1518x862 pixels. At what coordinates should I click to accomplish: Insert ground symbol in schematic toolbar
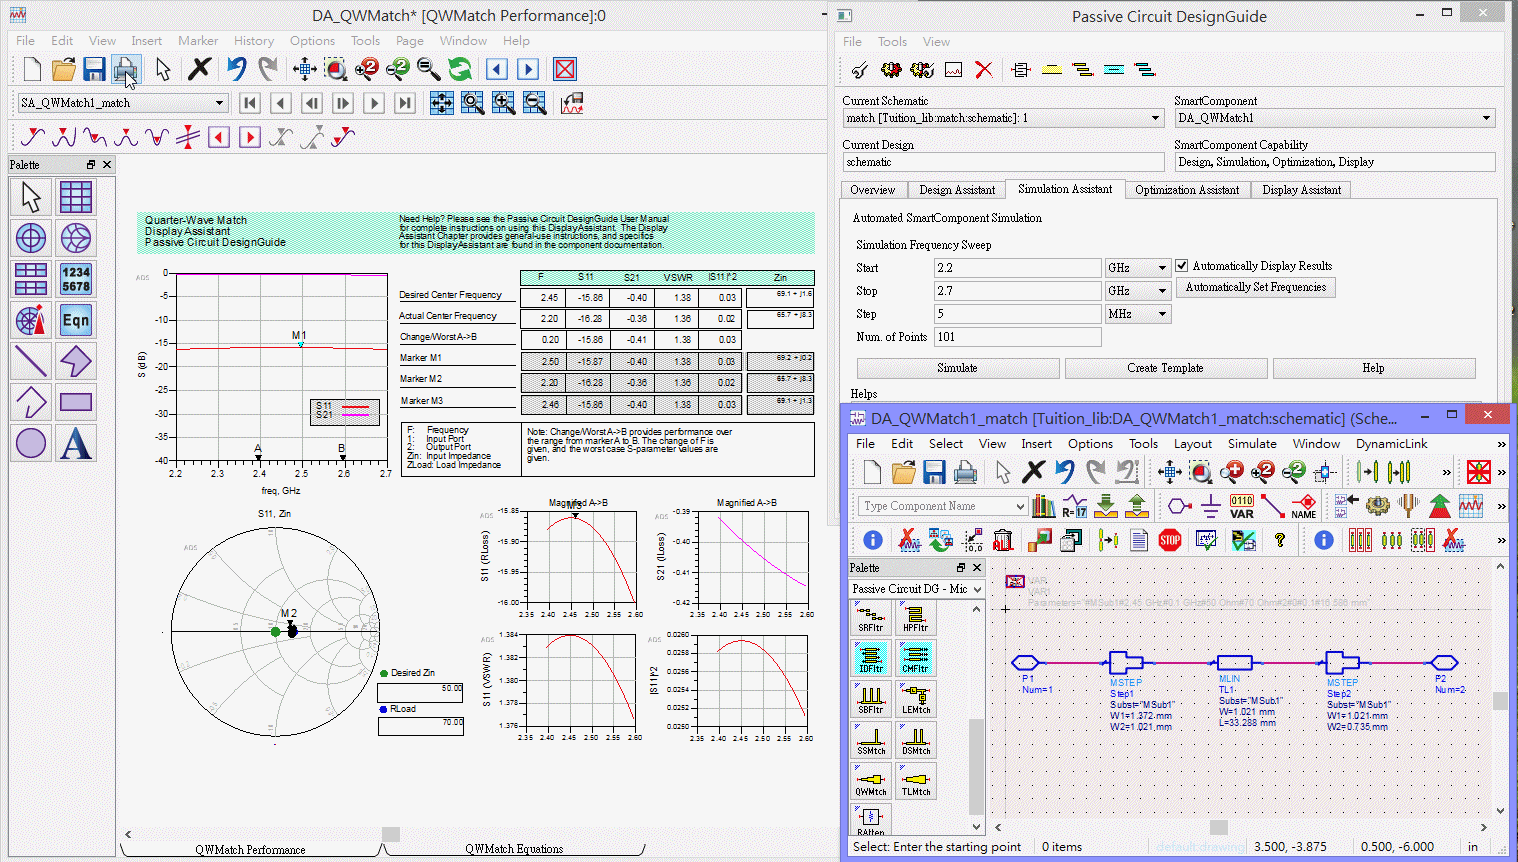1210,506
